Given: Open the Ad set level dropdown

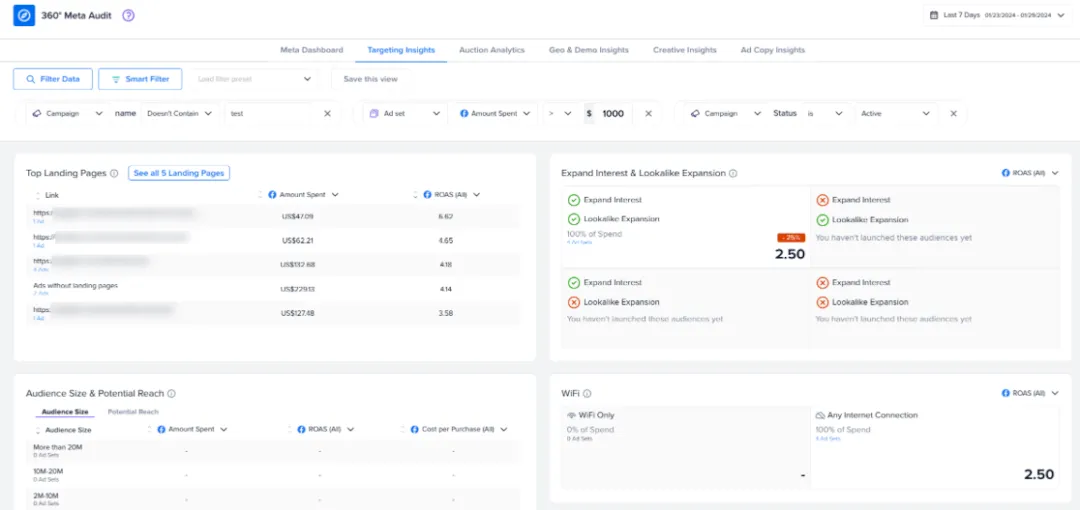Looking at the screenshot, I should 405,114.
